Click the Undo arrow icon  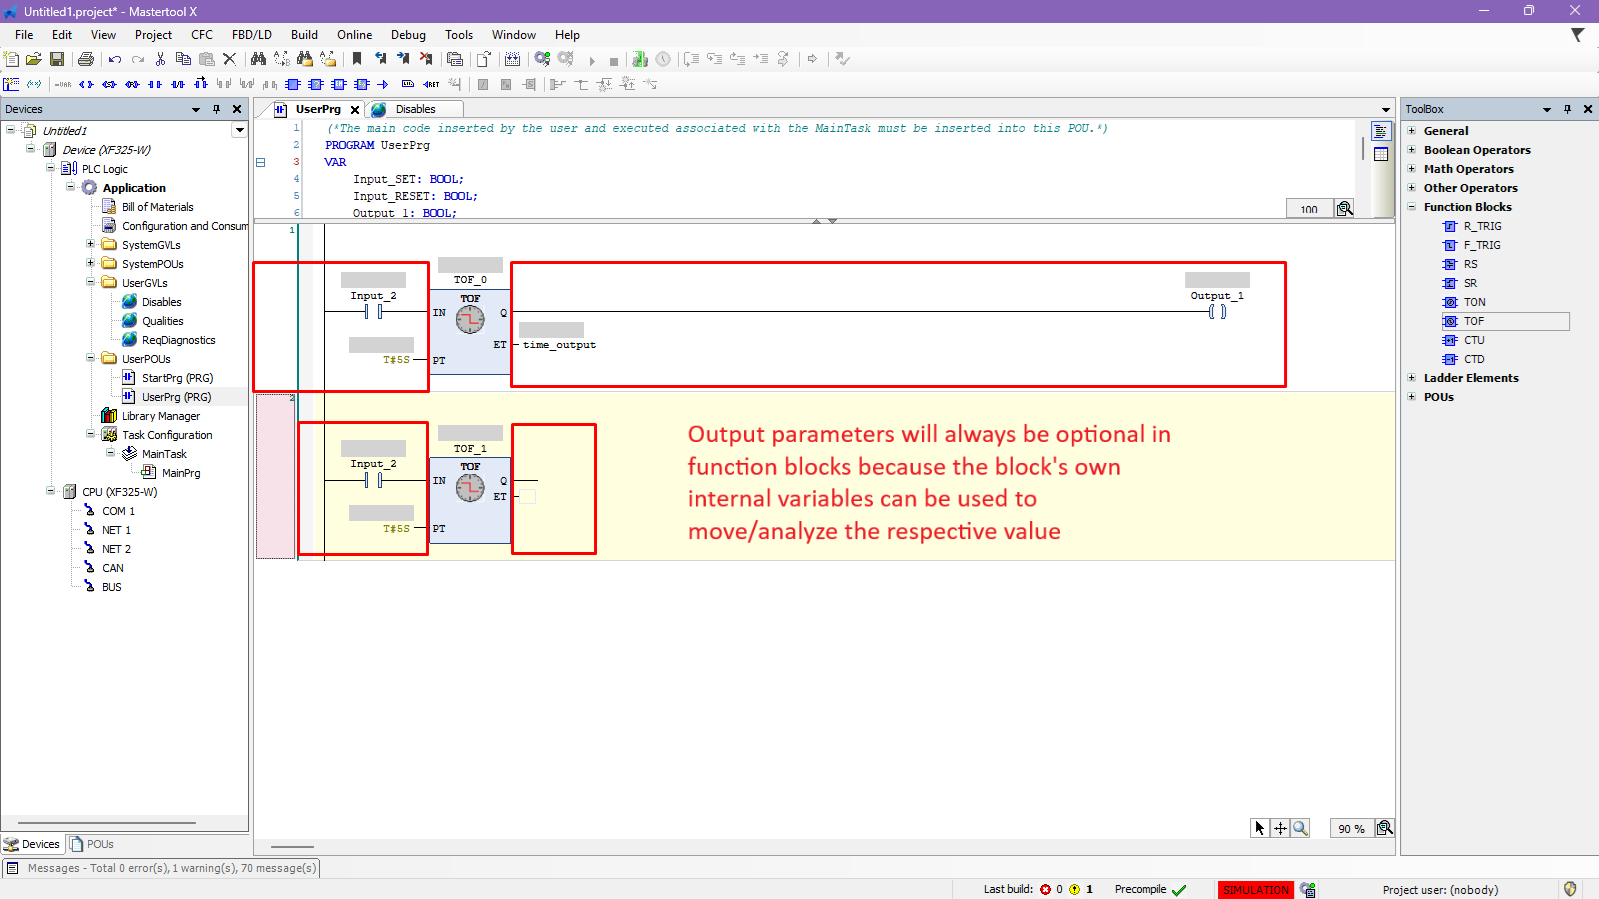[115, 59]
